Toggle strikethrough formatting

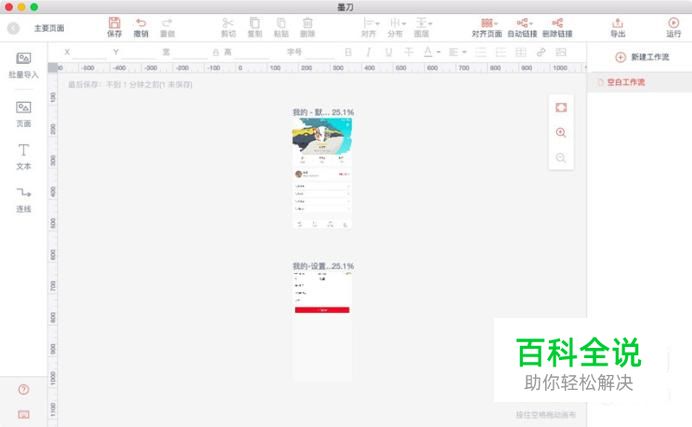click(409, 52)
